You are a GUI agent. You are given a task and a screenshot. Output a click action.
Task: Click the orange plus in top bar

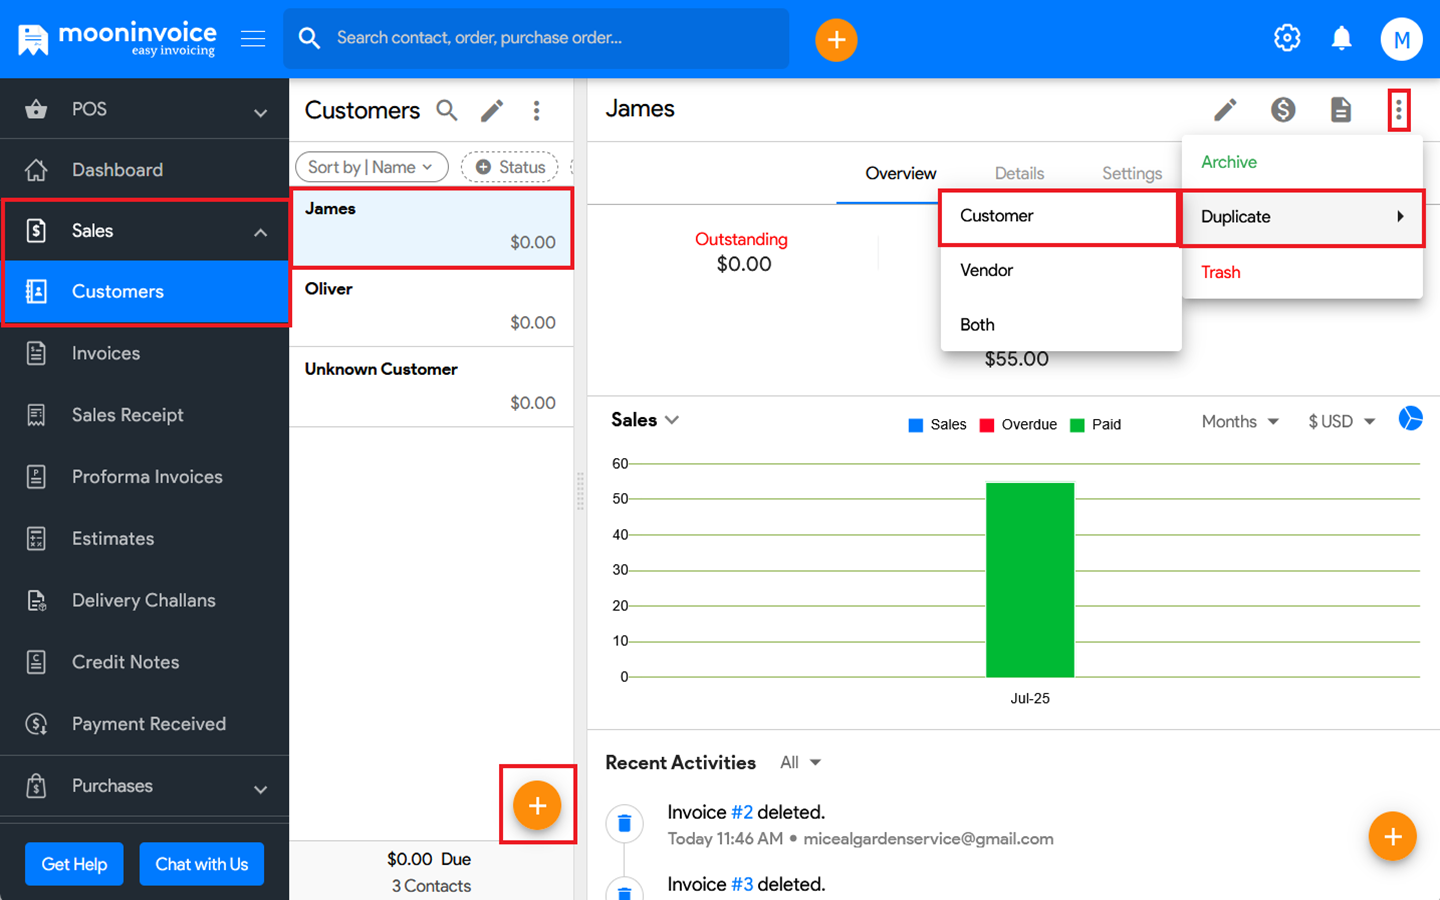point(836,40)
